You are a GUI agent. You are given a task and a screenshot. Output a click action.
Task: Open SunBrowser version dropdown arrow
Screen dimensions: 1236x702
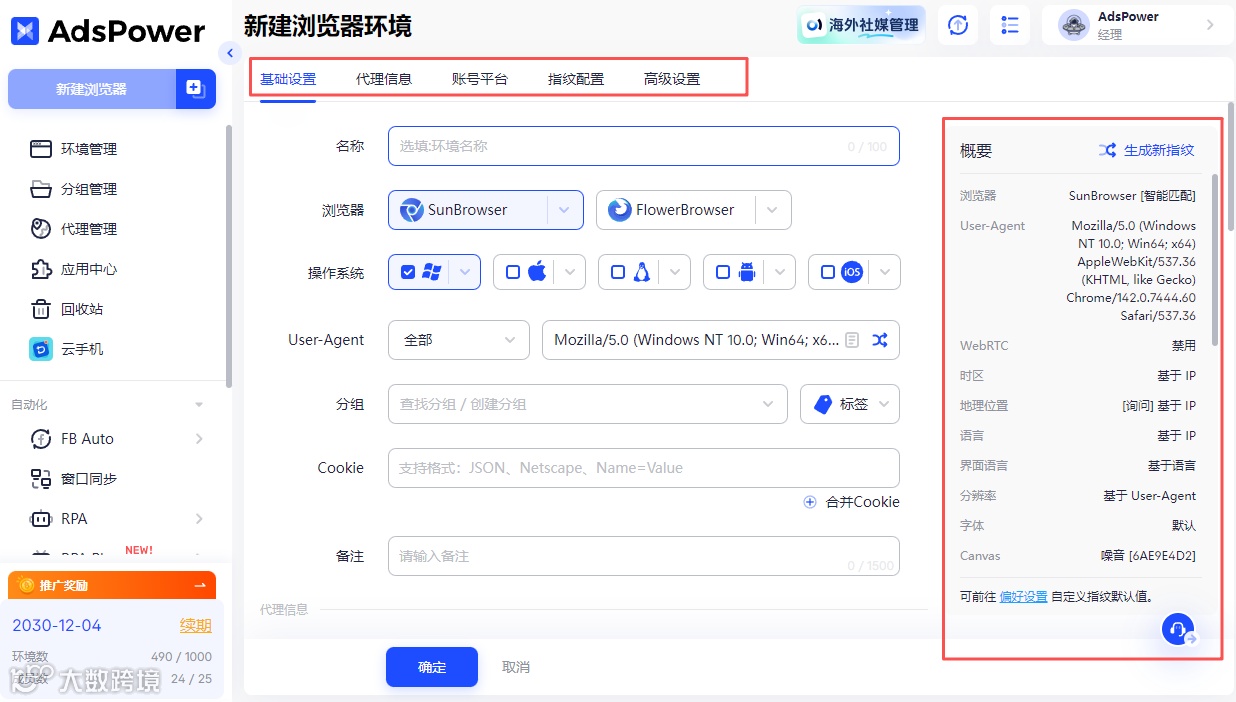[565, 210]
